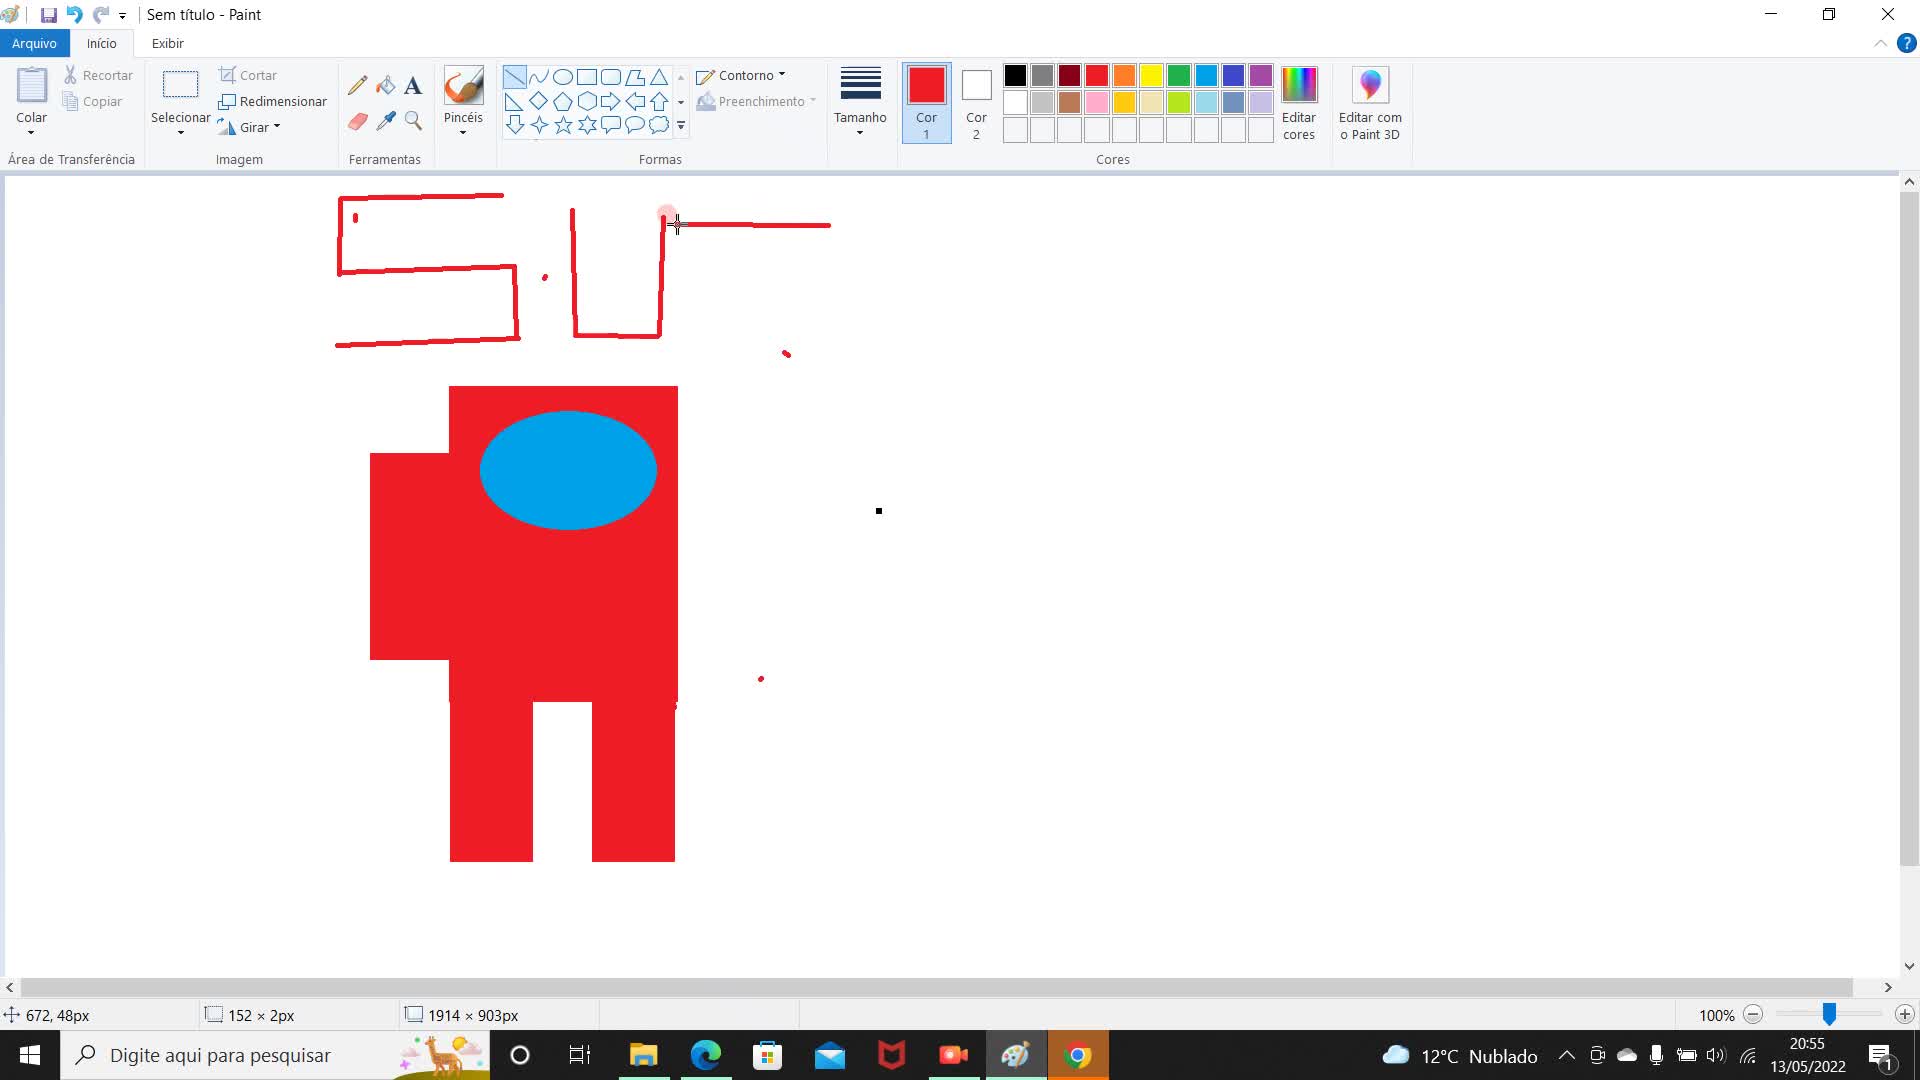The width and height of the screenshot is (1920, 1080).
Task: Click the Redimensionar button
Action: point(273,101)
